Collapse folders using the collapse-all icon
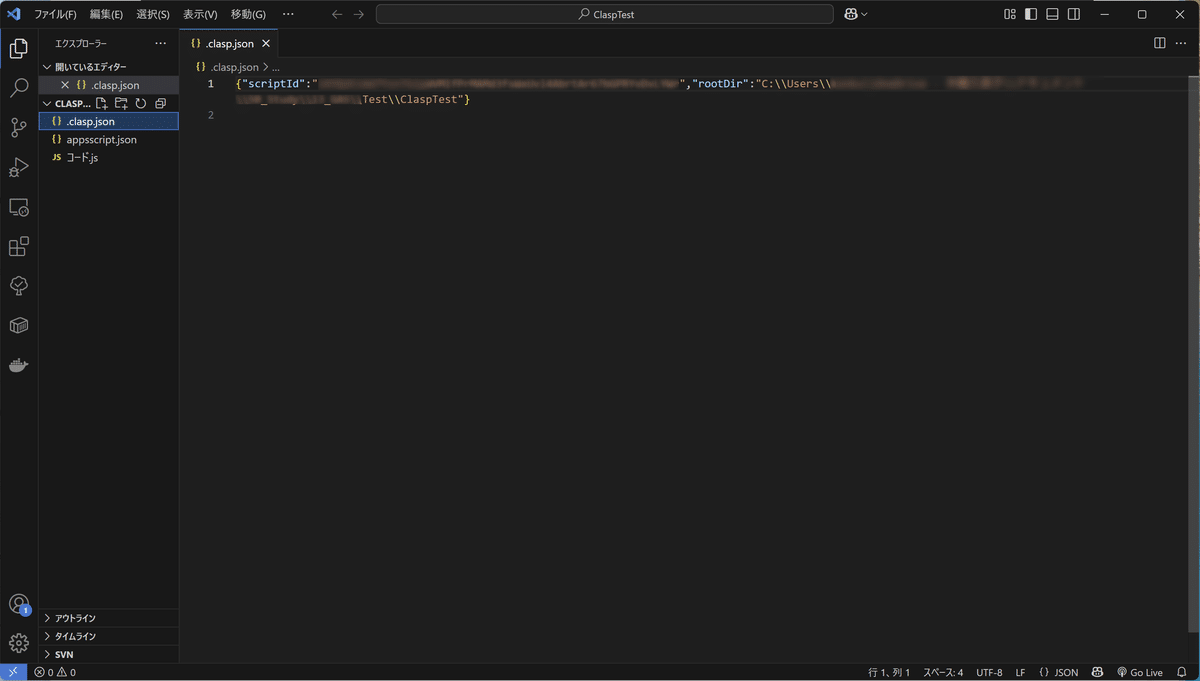Image resolution: width=1200 pixels, height=681 pixels. [x=159, y=103]
